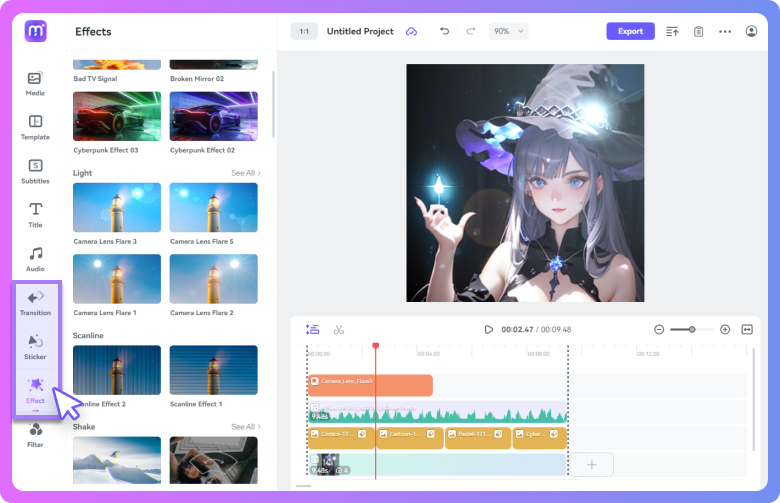Open the three-dots more options menu
This screenshot has width=780, height=503.
tap(725, 31)
